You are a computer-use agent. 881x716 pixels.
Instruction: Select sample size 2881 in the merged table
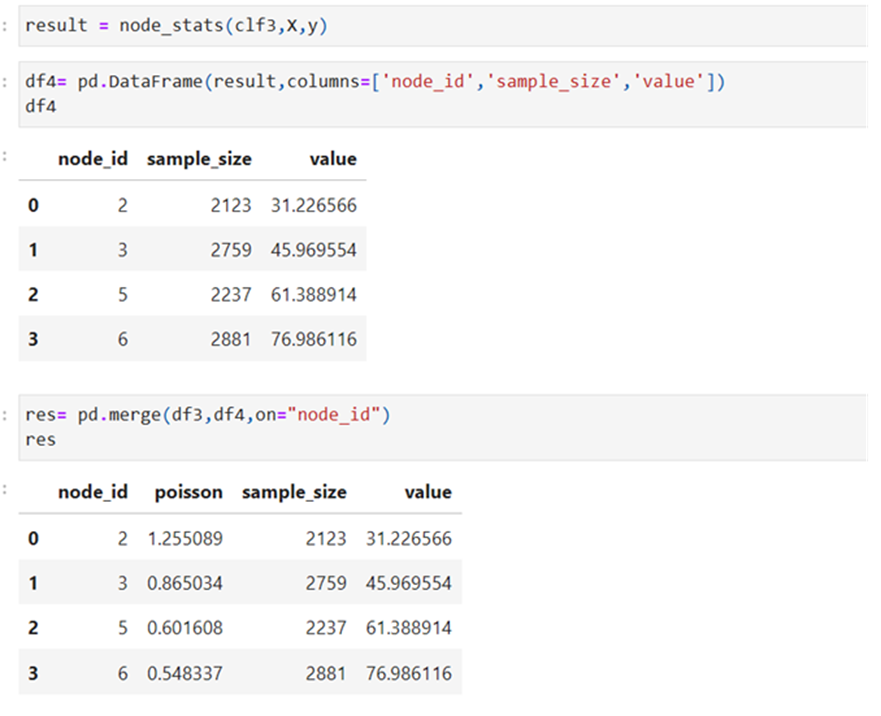(x=326, y=674)
